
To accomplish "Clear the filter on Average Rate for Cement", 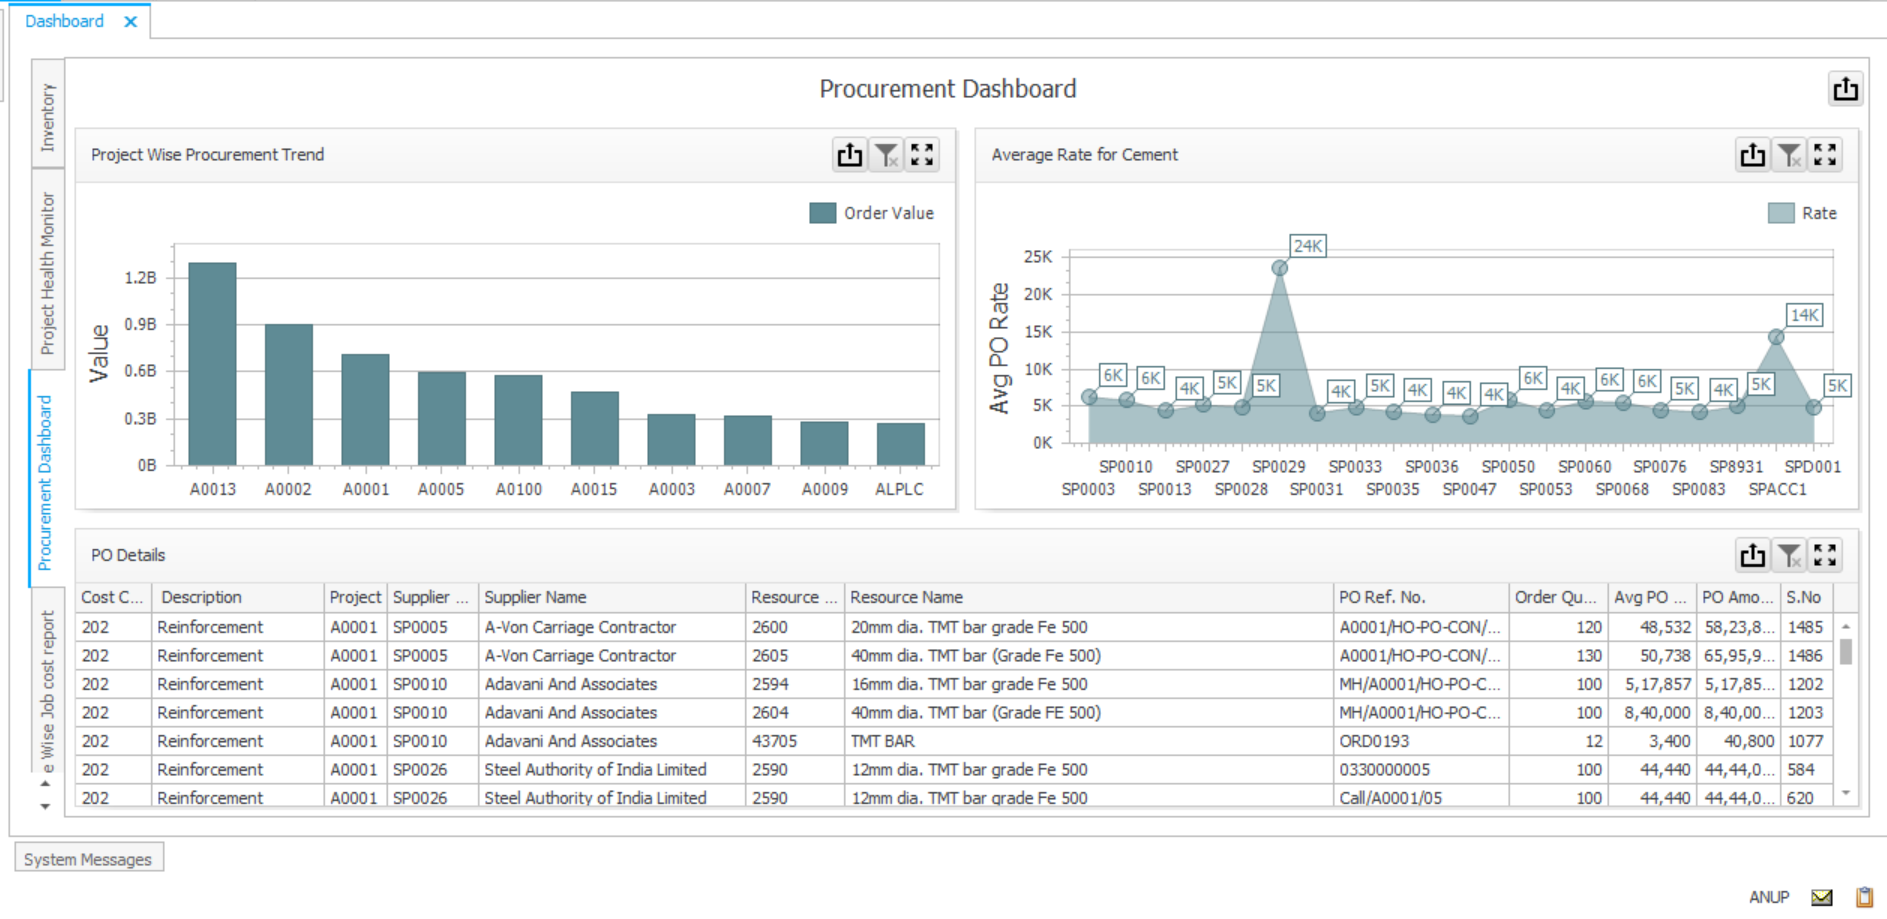I will 1789,154.
